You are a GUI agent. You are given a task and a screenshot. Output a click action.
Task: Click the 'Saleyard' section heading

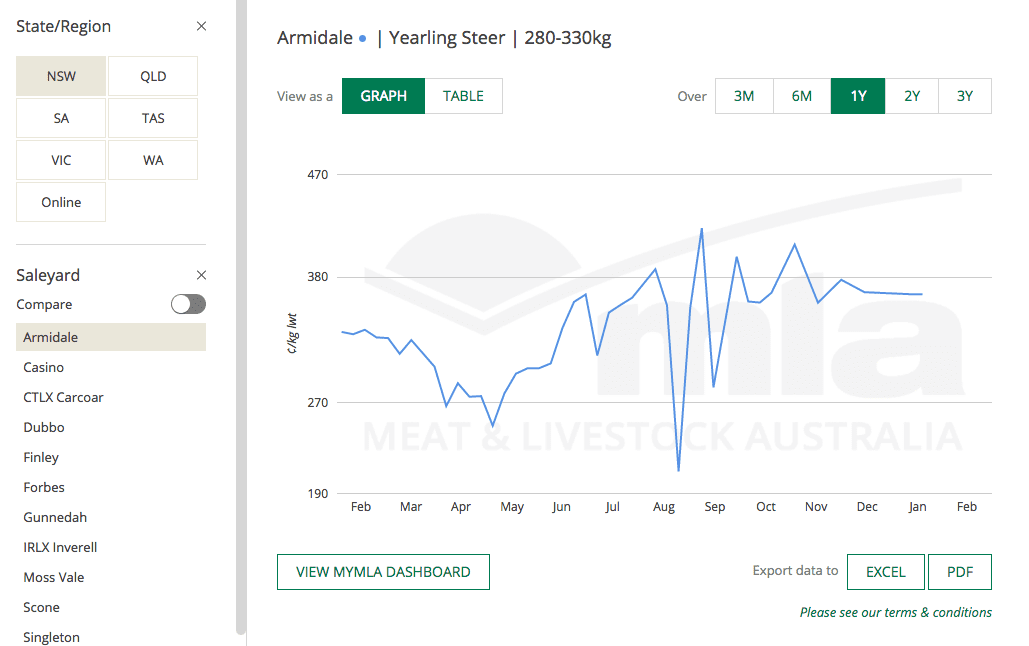click(48, 275)
